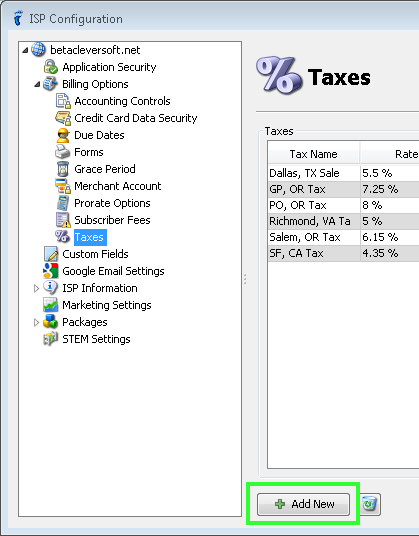The width and height of the screenshot is (419, 536).
Task: Click the Due Dates worker icon
Action: pos(63,135)
